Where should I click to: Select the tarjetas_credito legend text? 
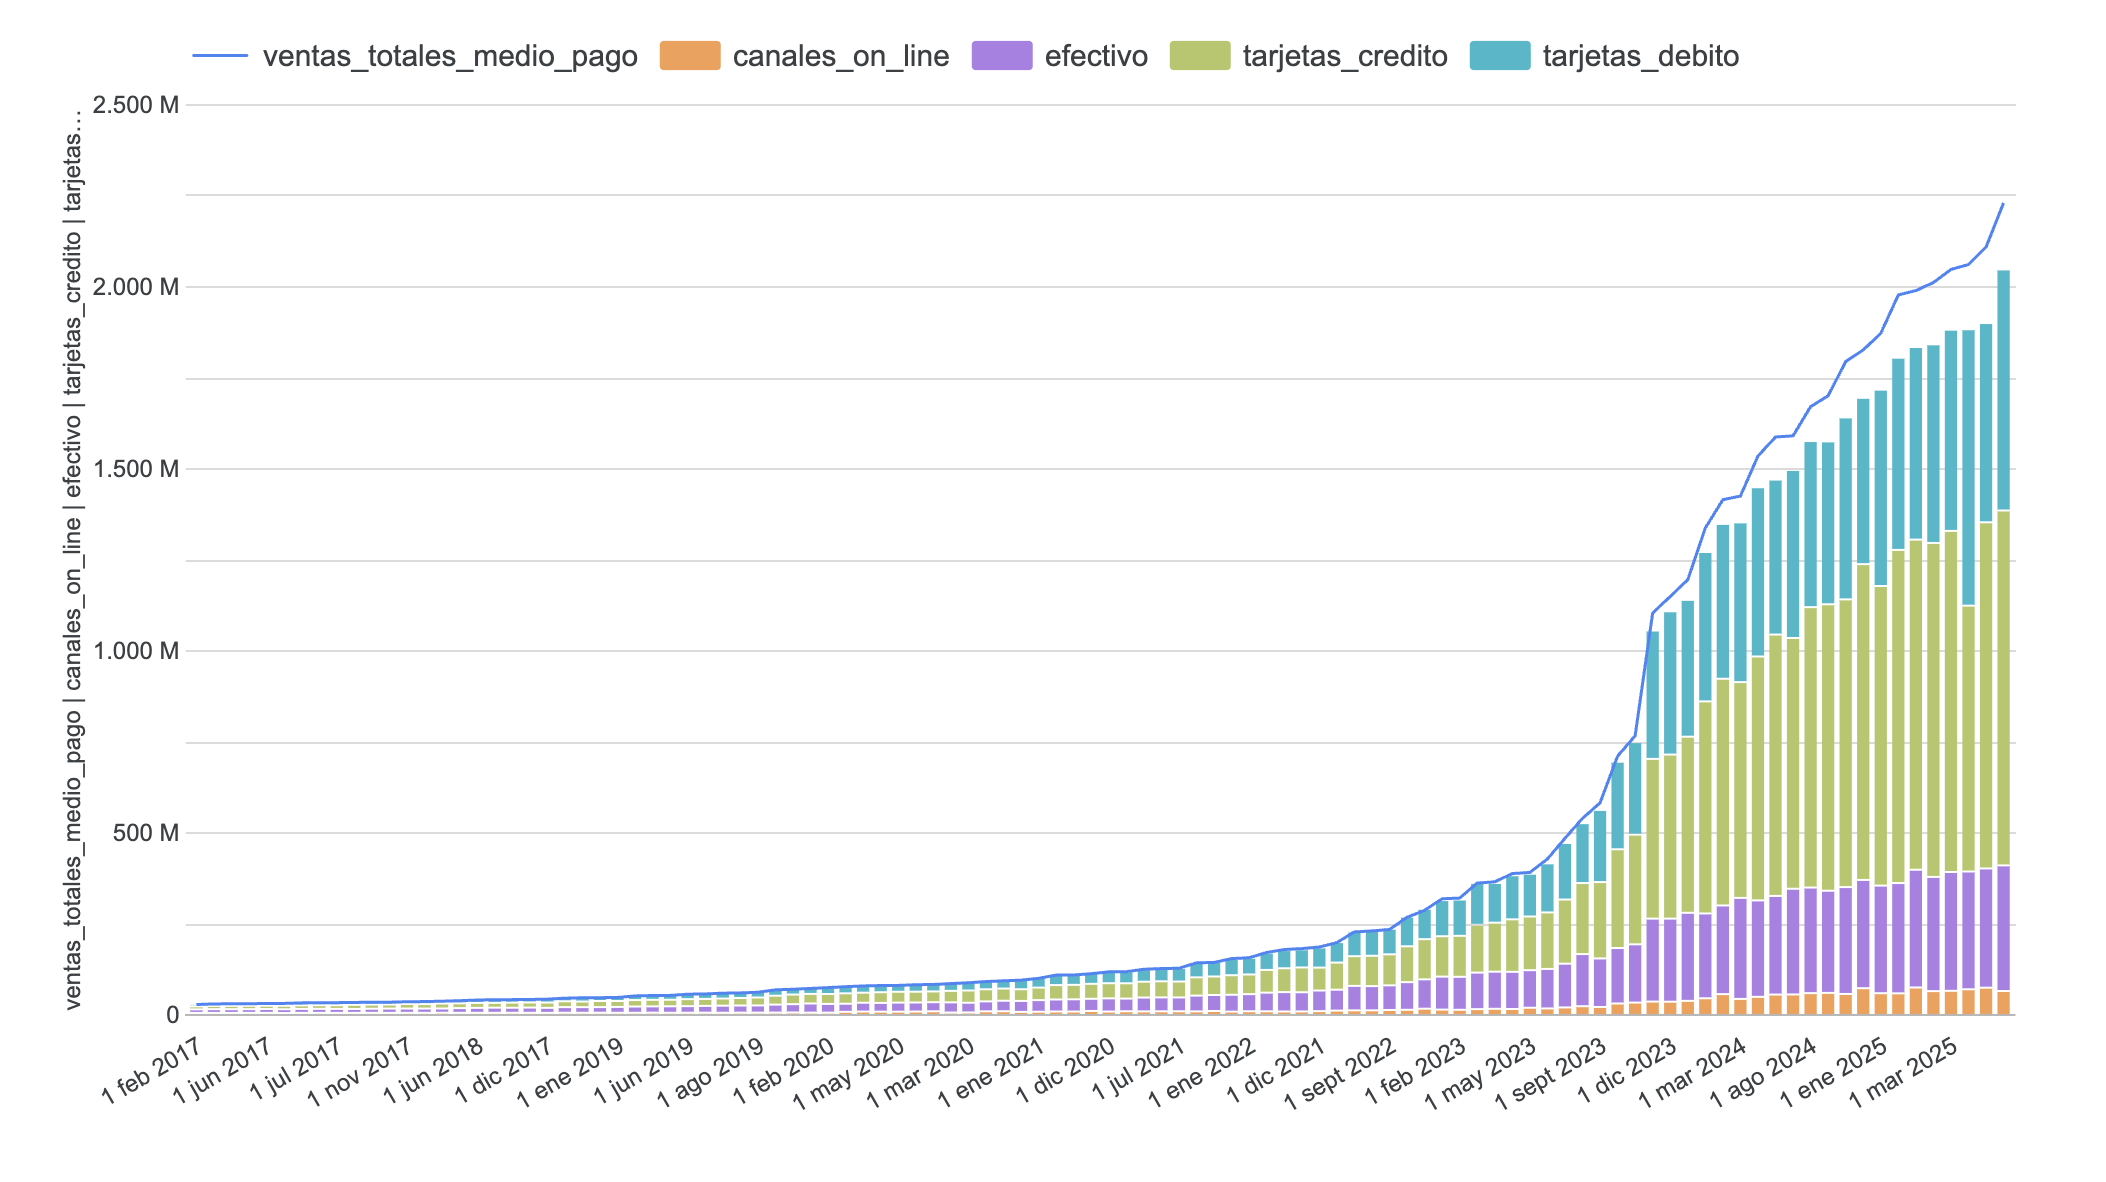[x=1343, y=57]
